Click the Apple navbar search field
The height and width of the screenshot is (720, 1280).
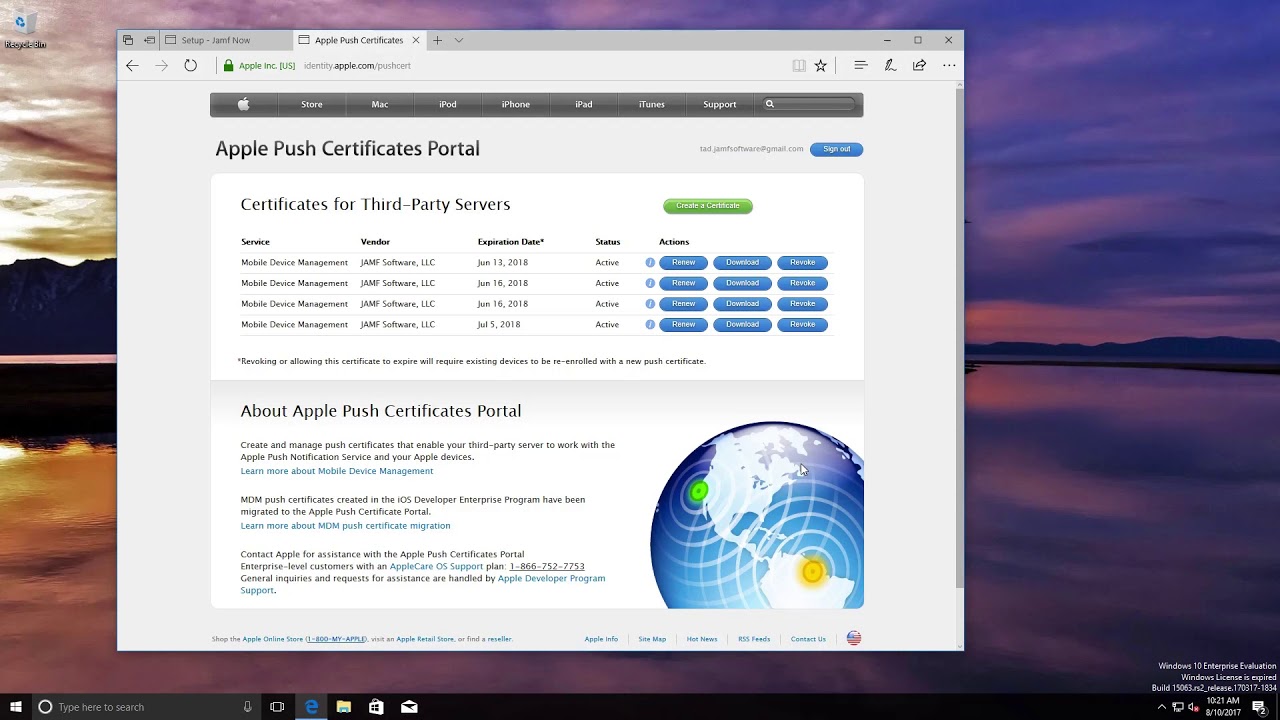pyautogui.click(x=810, y=104)
